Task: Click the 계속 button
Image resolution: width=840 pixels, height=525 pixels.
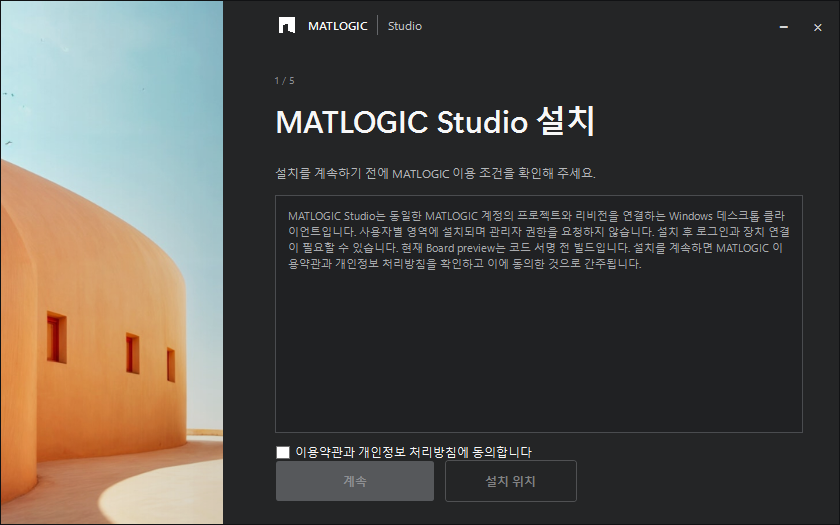Action: (355, 481)
